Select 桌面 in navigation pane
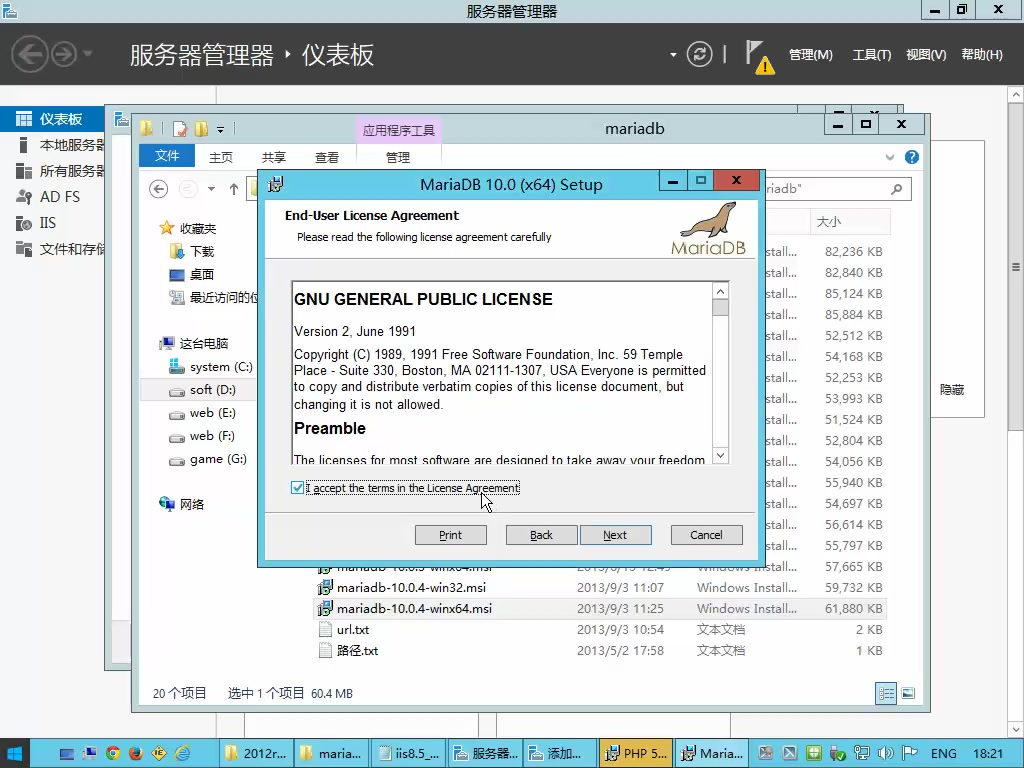The image size is (1024, 768). pyautogui.click(x=202, y=274)
